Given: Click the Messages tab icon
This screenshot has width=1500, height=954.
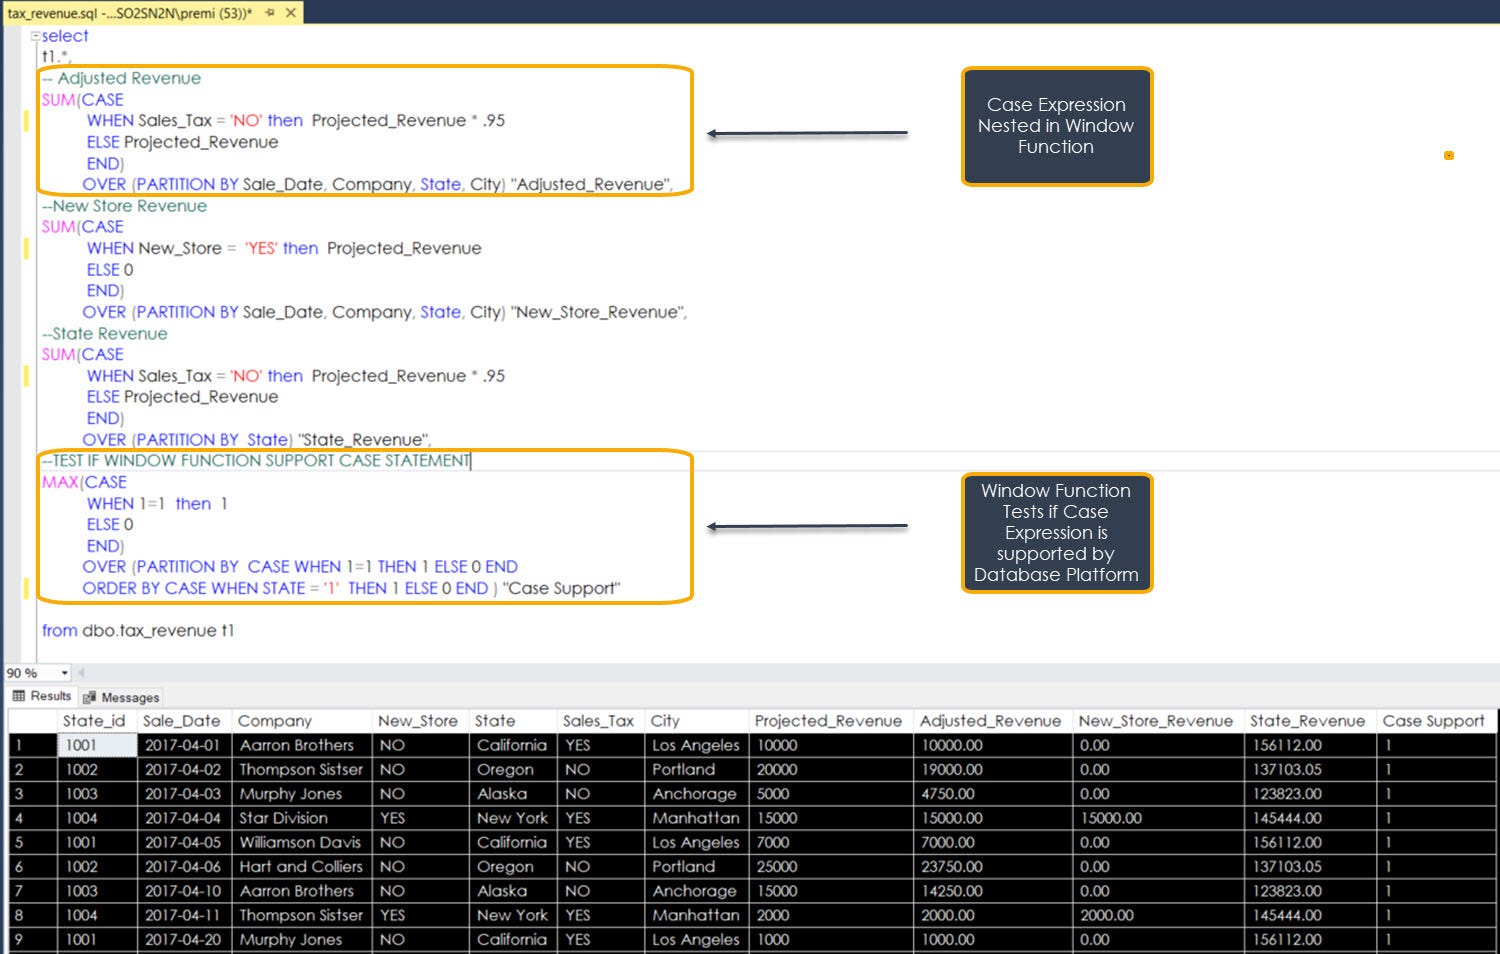Looking at the screenshot, I should pos(90,697).
